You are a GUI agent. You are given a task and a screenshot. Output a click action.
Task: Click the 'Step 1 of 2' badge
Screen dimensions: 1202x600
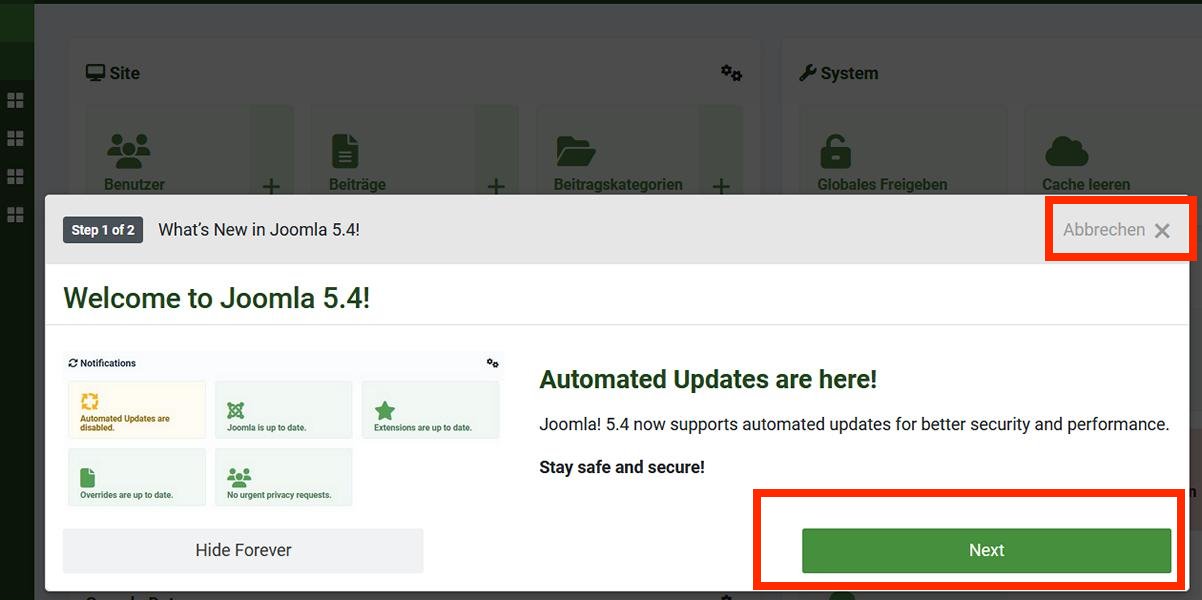click(102, 229)
